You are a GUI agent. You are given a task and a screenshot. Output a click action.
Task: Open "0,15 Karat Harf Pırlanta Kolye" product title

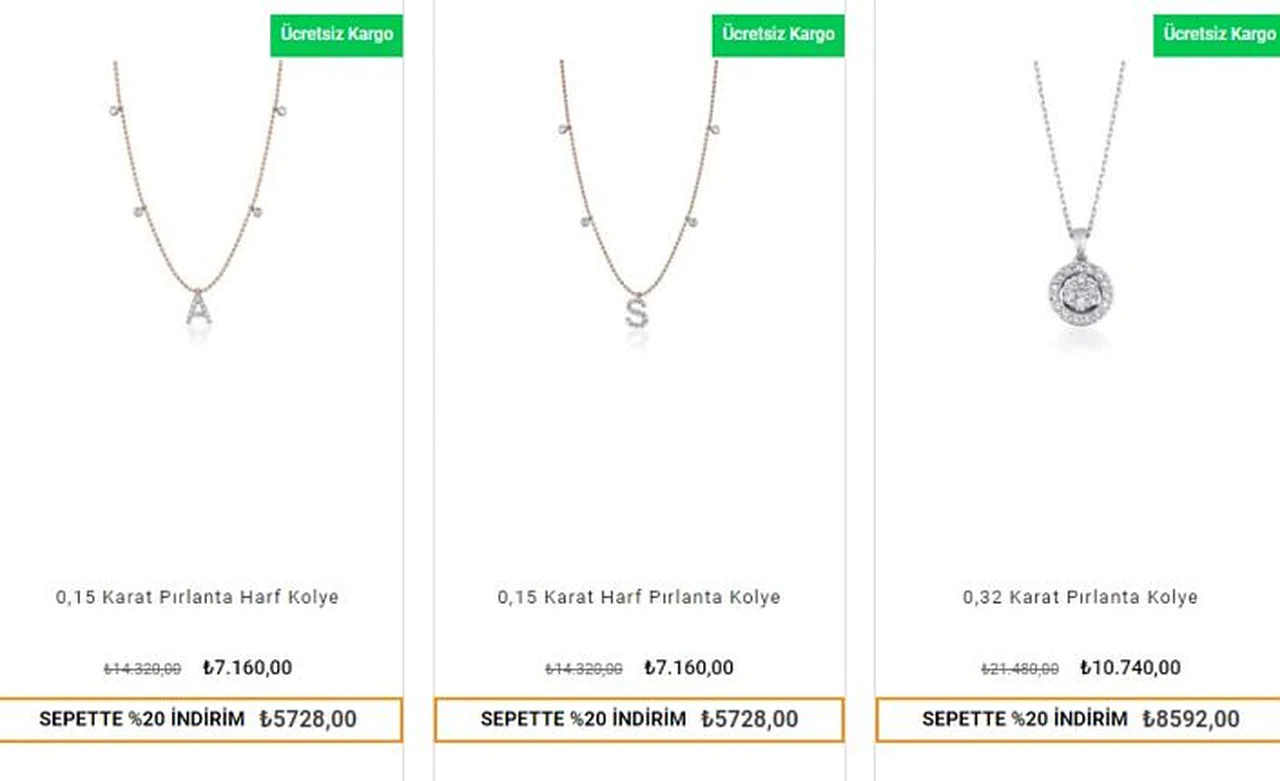(639, 597)
